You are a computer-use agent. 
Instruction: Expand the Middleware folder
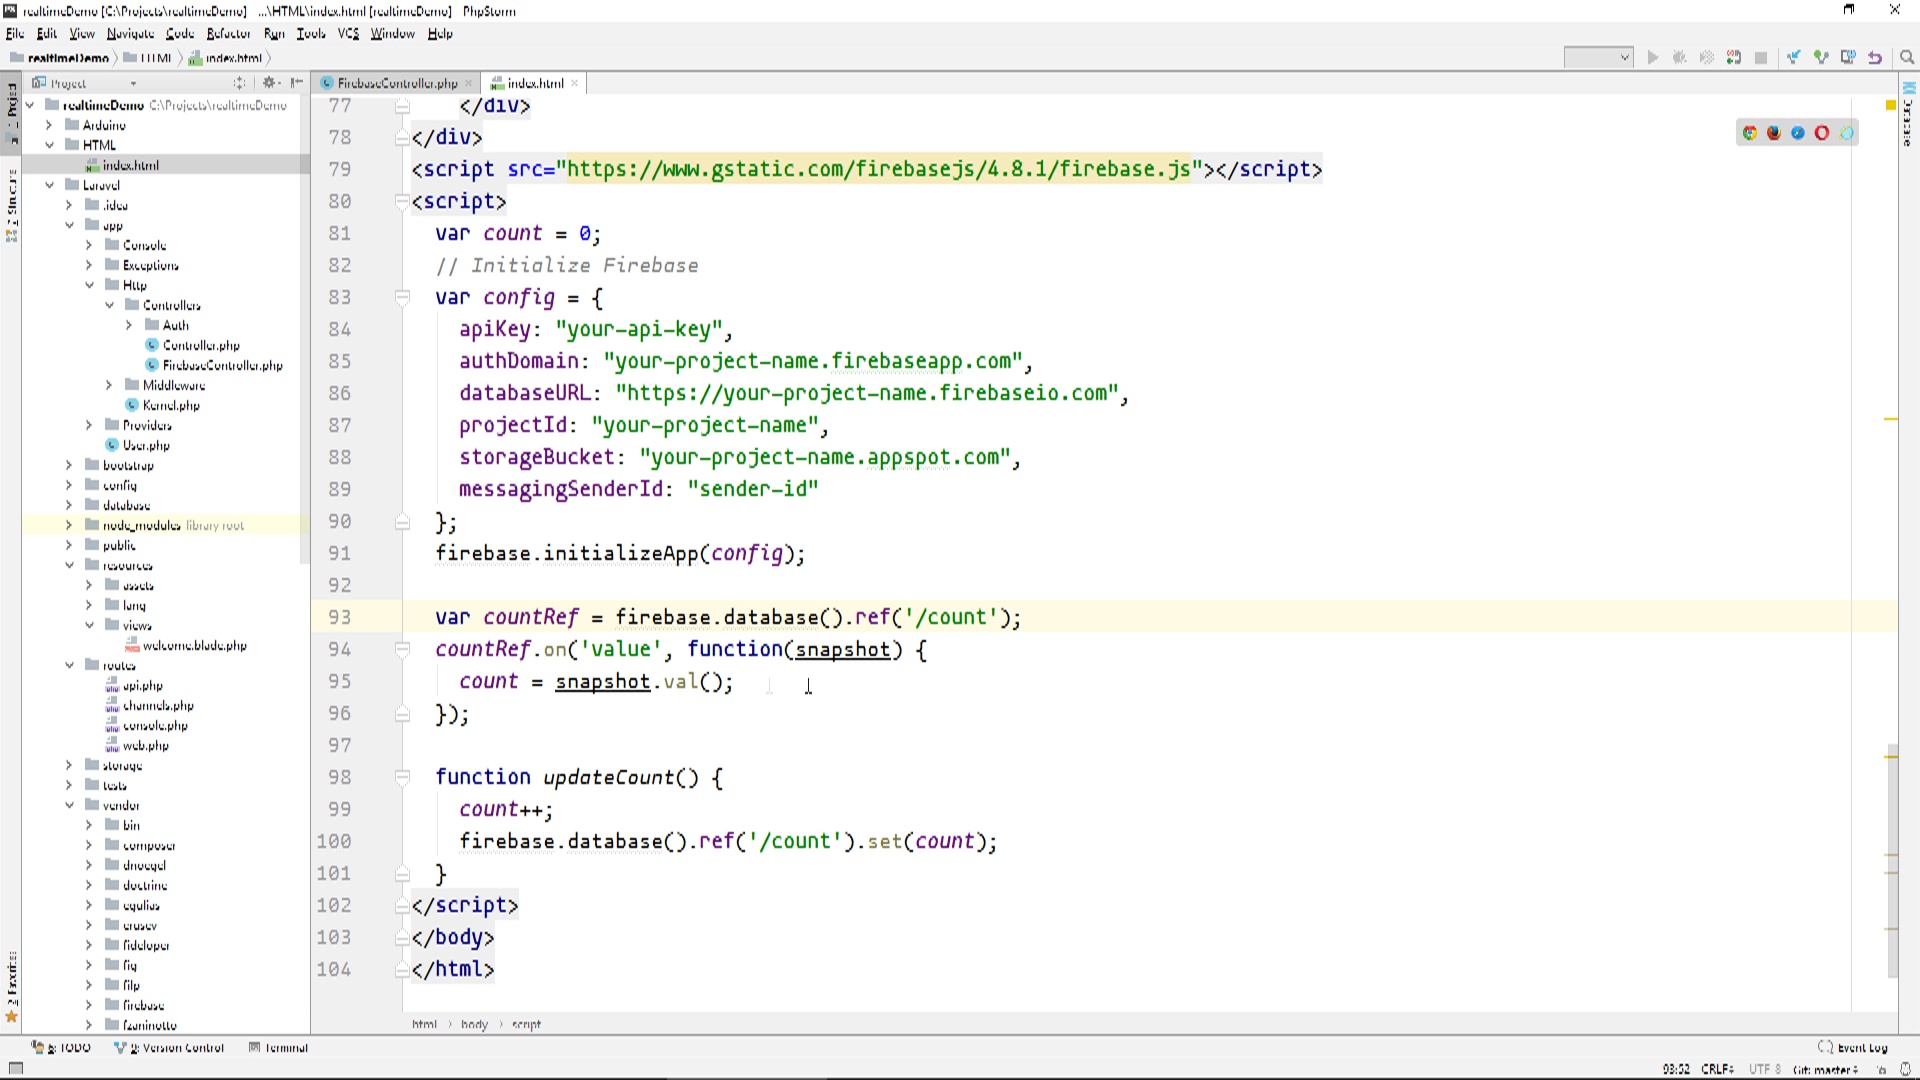[109, 385]
